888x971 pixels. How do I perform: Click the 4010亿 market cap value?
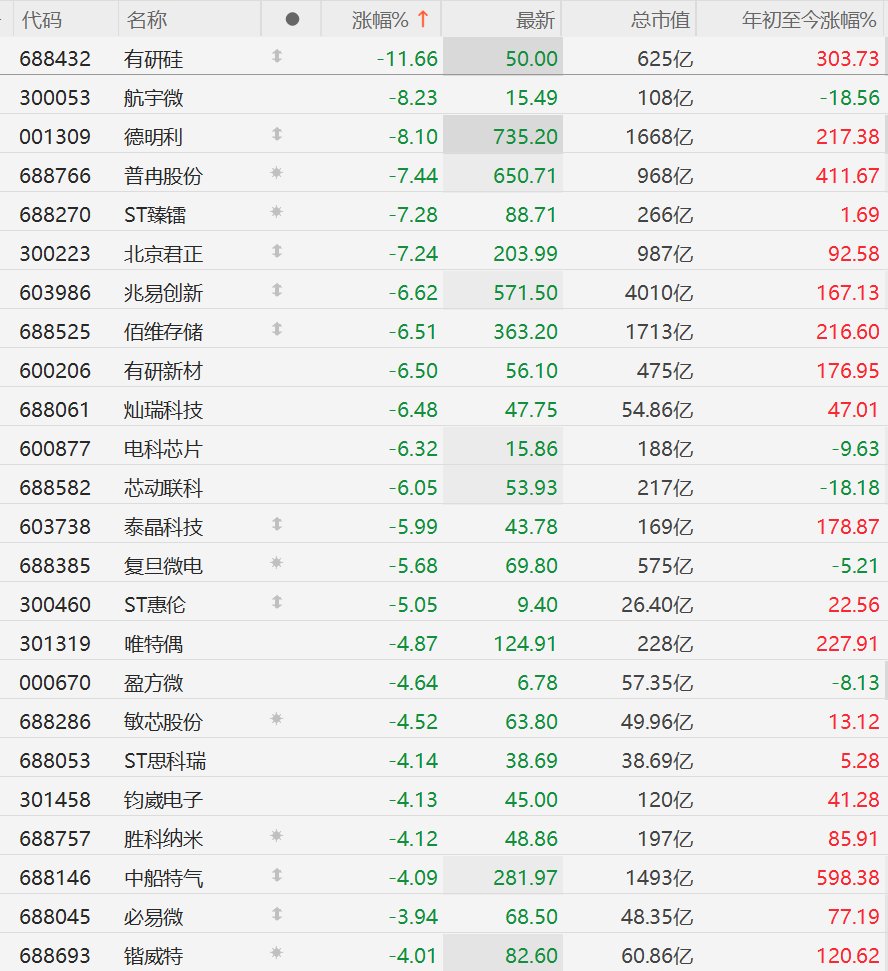[659, 293]
